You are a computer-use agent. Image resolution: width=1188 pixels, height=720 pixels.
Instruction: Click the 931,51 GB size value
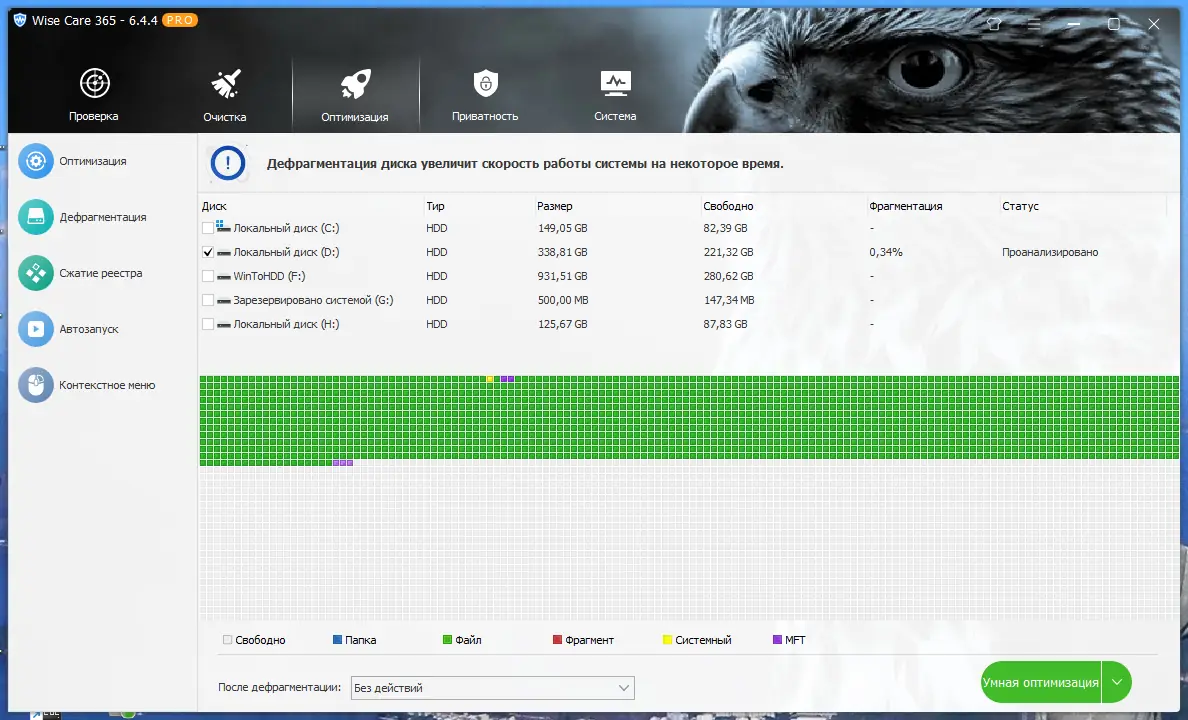(562, 277)
